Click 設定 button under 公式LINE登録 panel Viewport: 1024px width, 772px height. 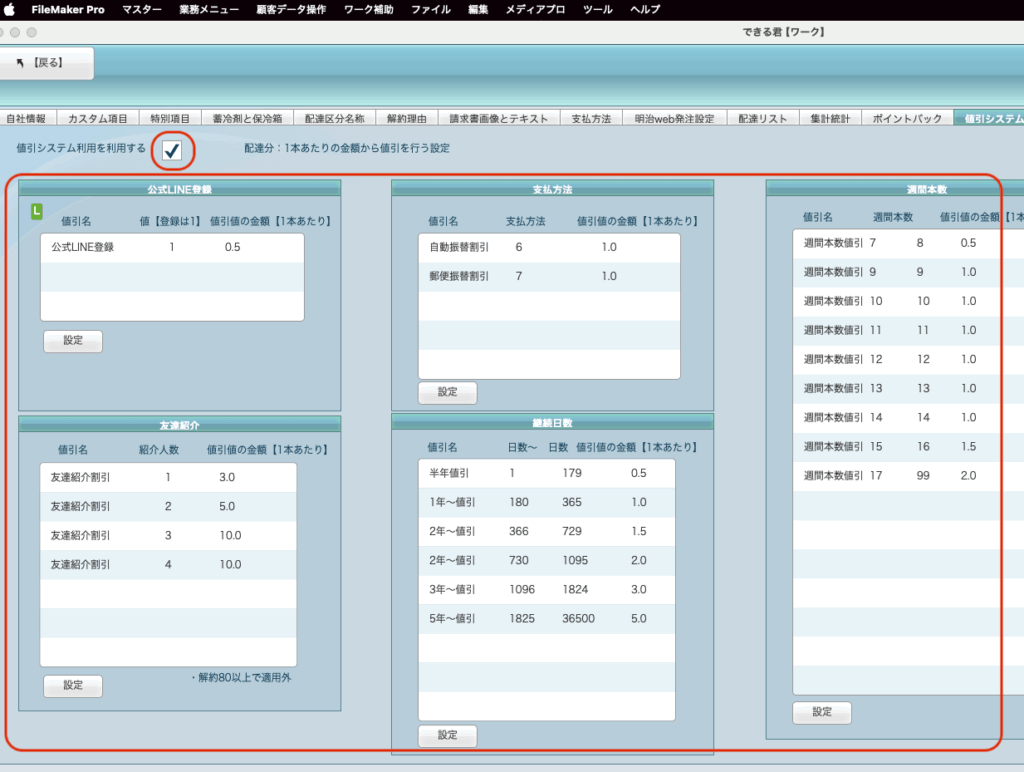click(73, 341)
